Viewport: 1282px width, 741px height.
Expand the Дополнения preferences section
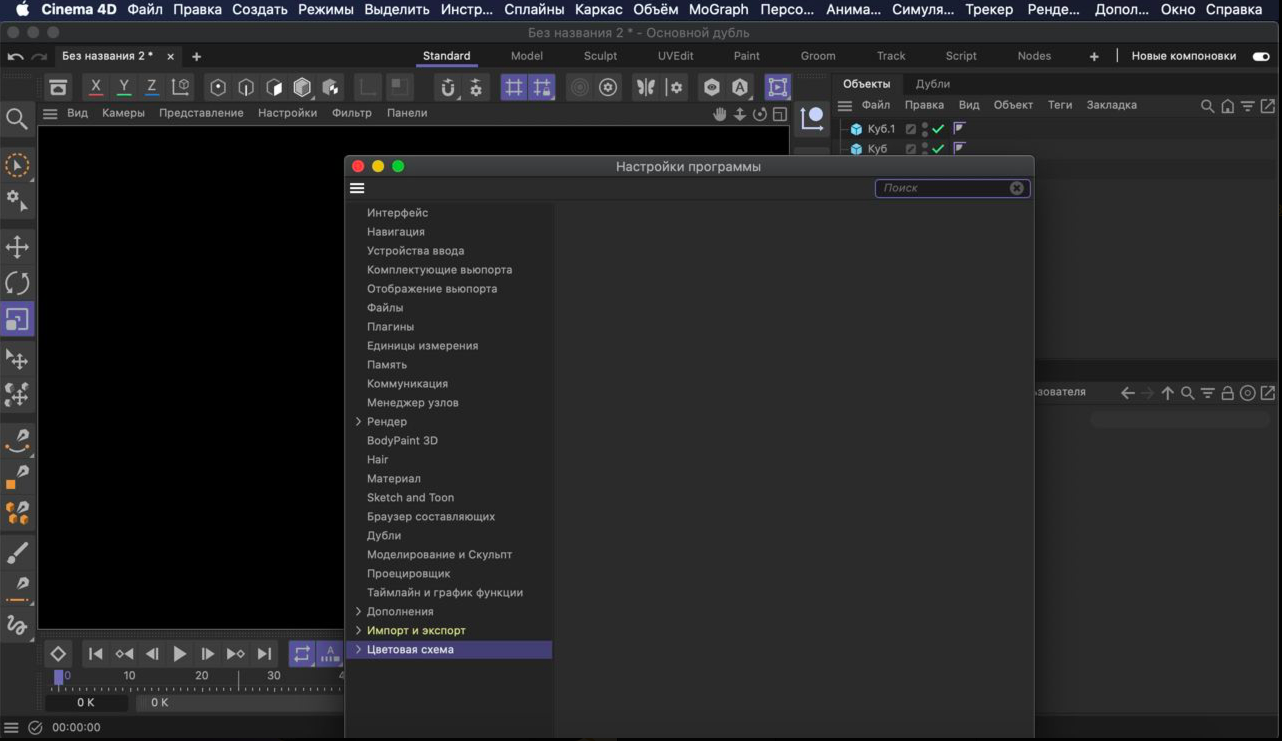(x=358, y=612)
